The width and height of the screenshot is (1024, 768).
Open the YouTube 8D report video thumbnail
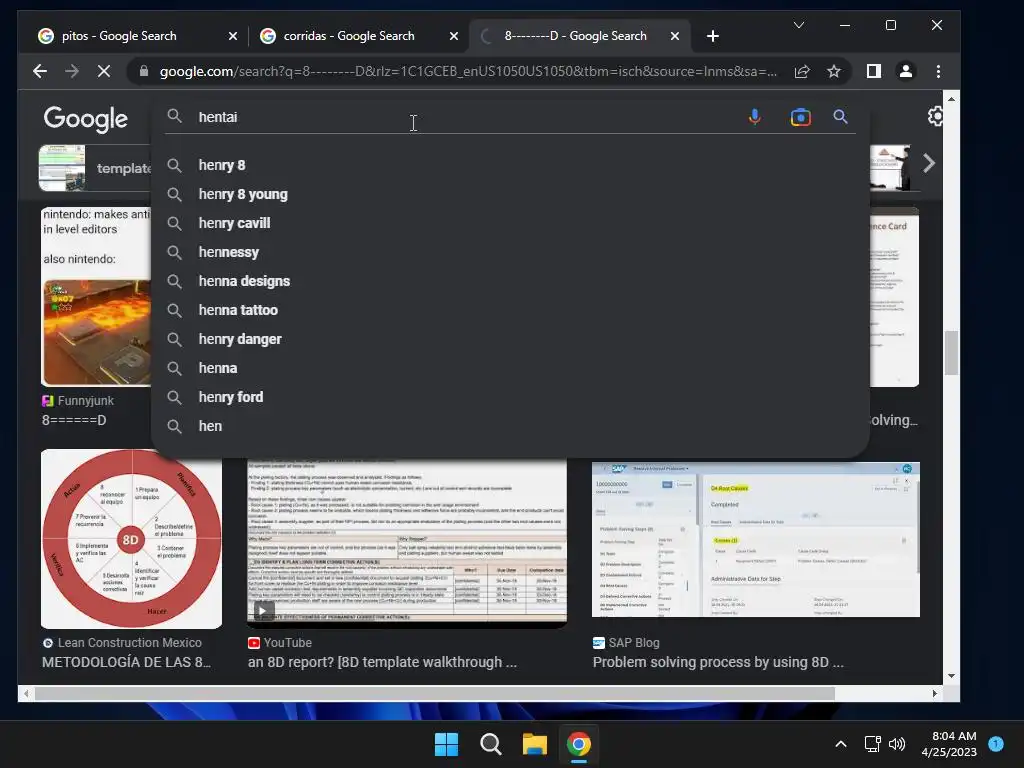[407, 542]
